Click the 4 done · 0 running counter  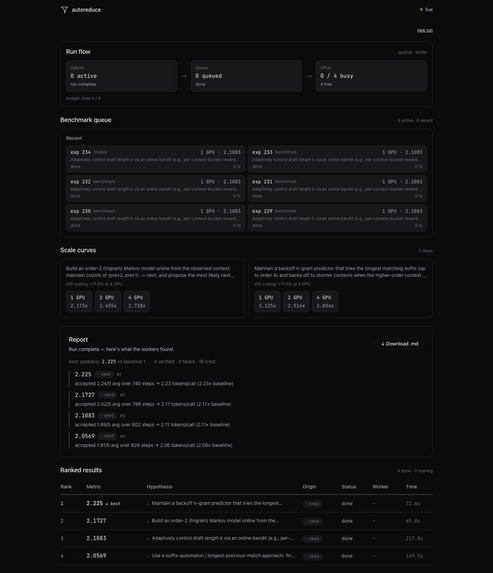[415, 471]
